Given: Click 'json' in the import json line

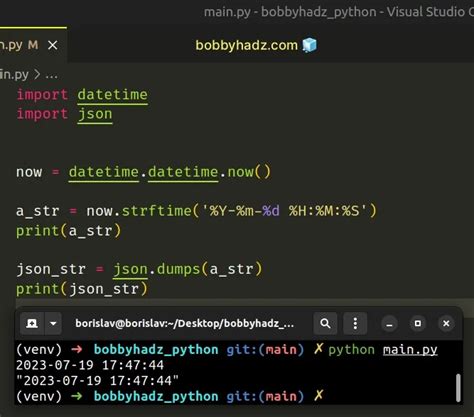Looking at the screenshot, I should point(95,114).
